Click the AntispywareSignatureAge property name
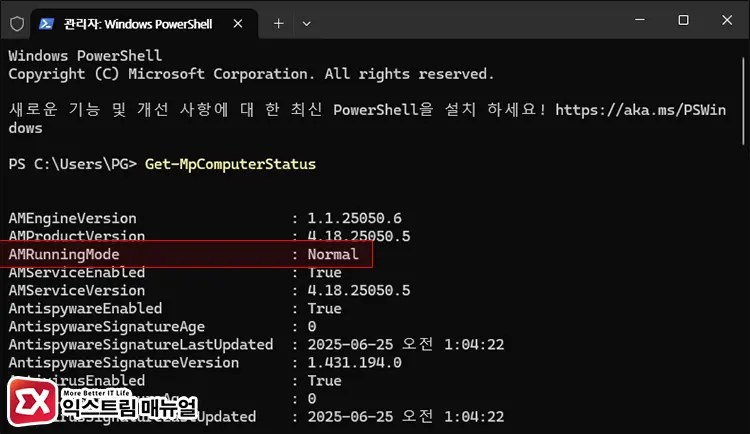Viewport: 750px width, 434px height. [x=107, y=327]
